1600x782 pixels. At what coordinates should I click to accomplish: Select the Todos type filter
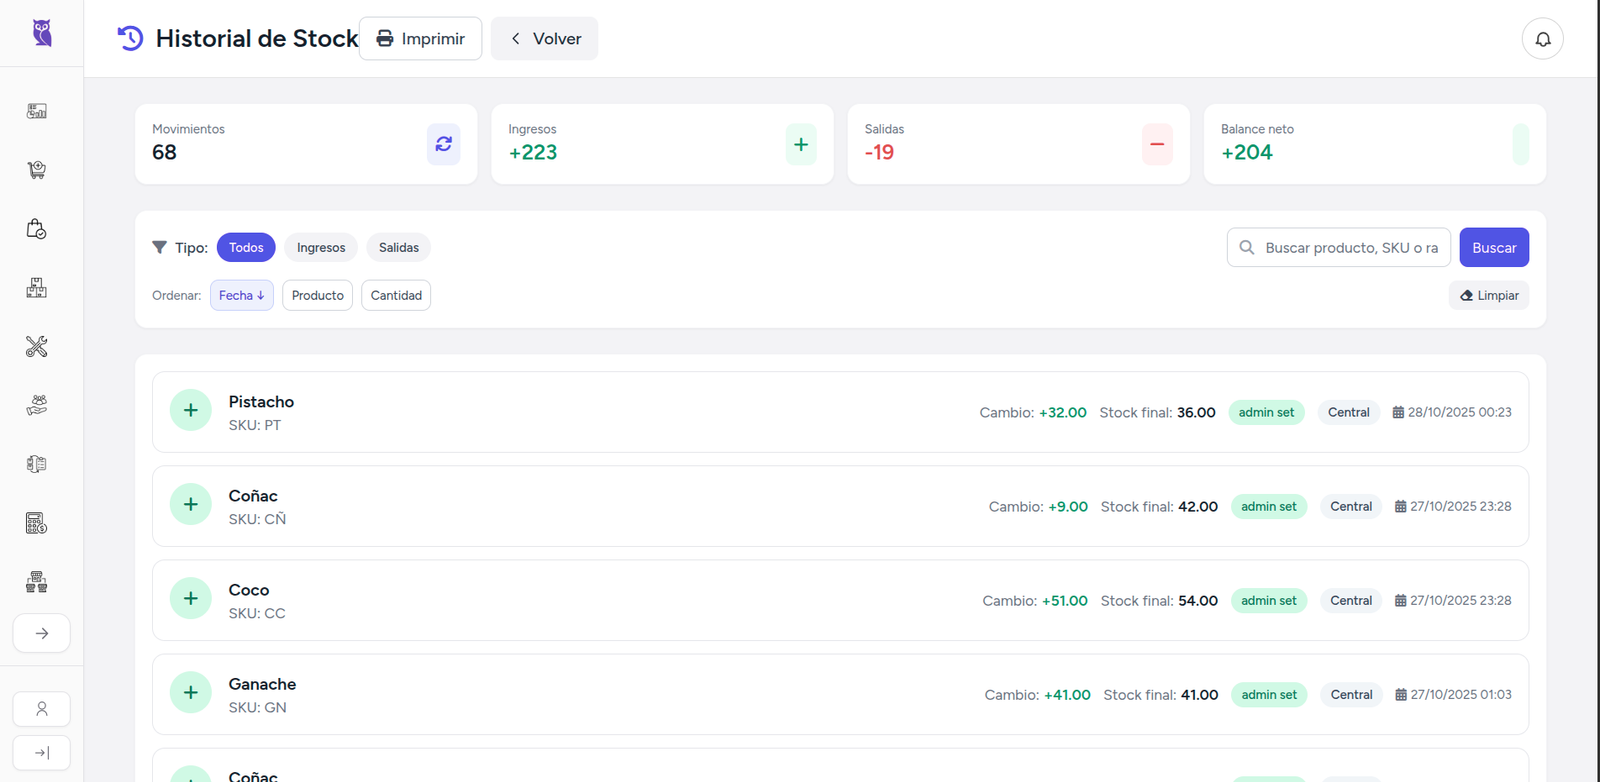(246, 248)
